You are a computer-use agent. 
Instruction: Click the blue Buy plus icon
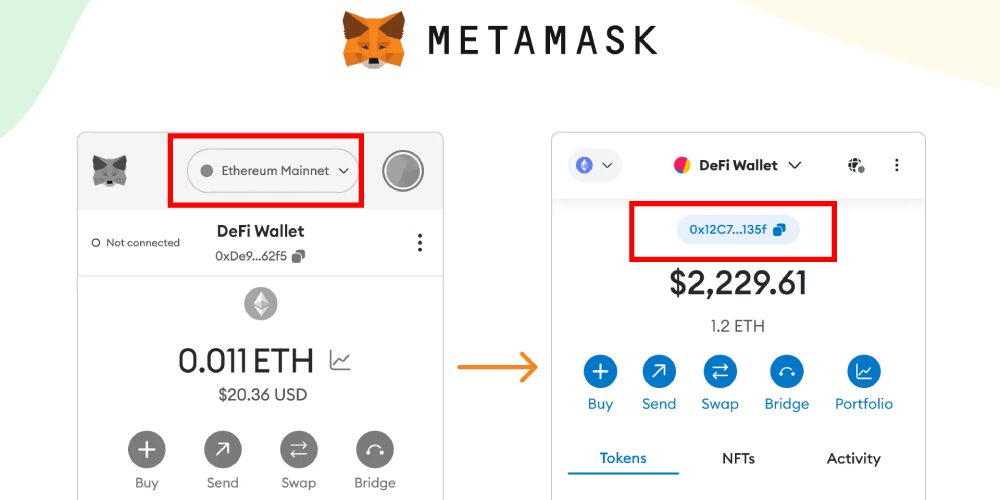600,372
